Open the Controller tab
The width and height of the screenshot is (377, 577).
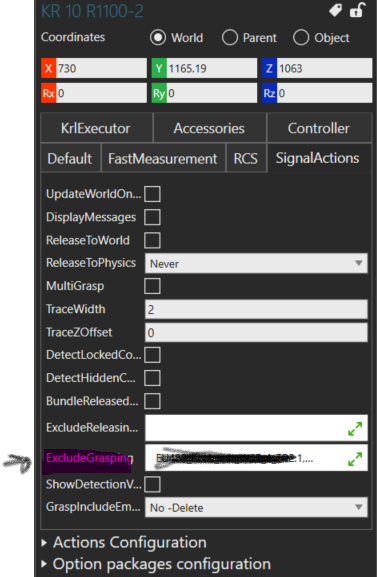pos(319,128)
